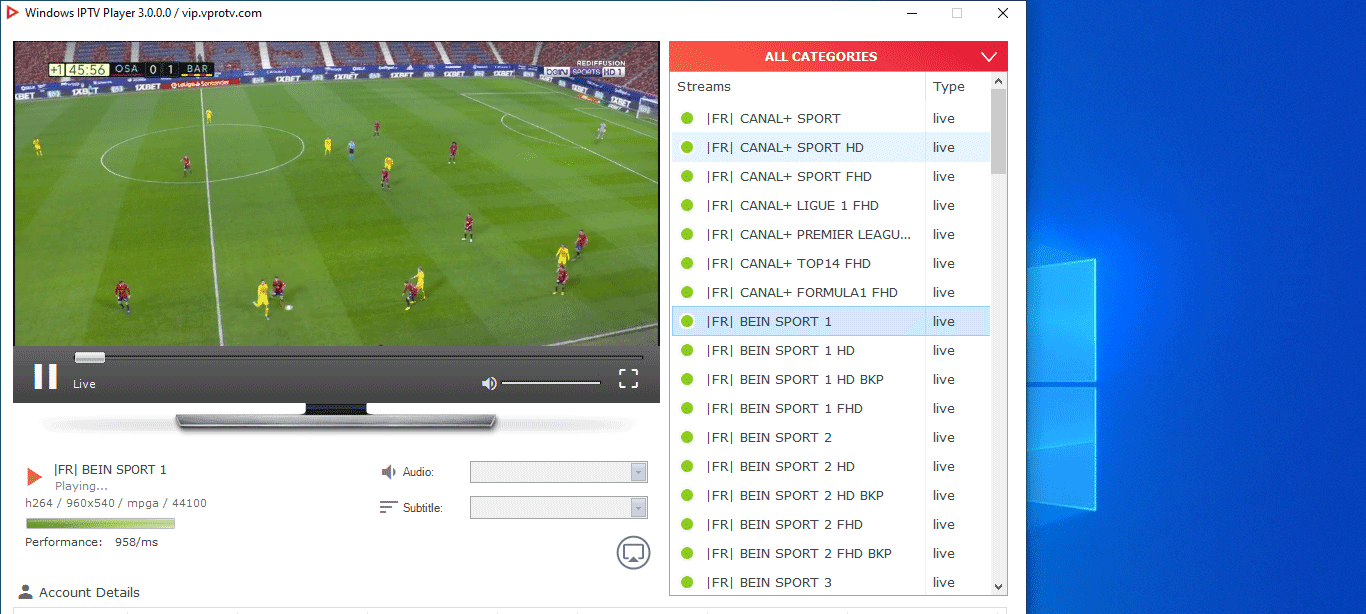The width and height of the screenshot is (1366, 614).
Task: Click now-playing title |FR| BEIN SPORT 1
Action: coord(110,469)
